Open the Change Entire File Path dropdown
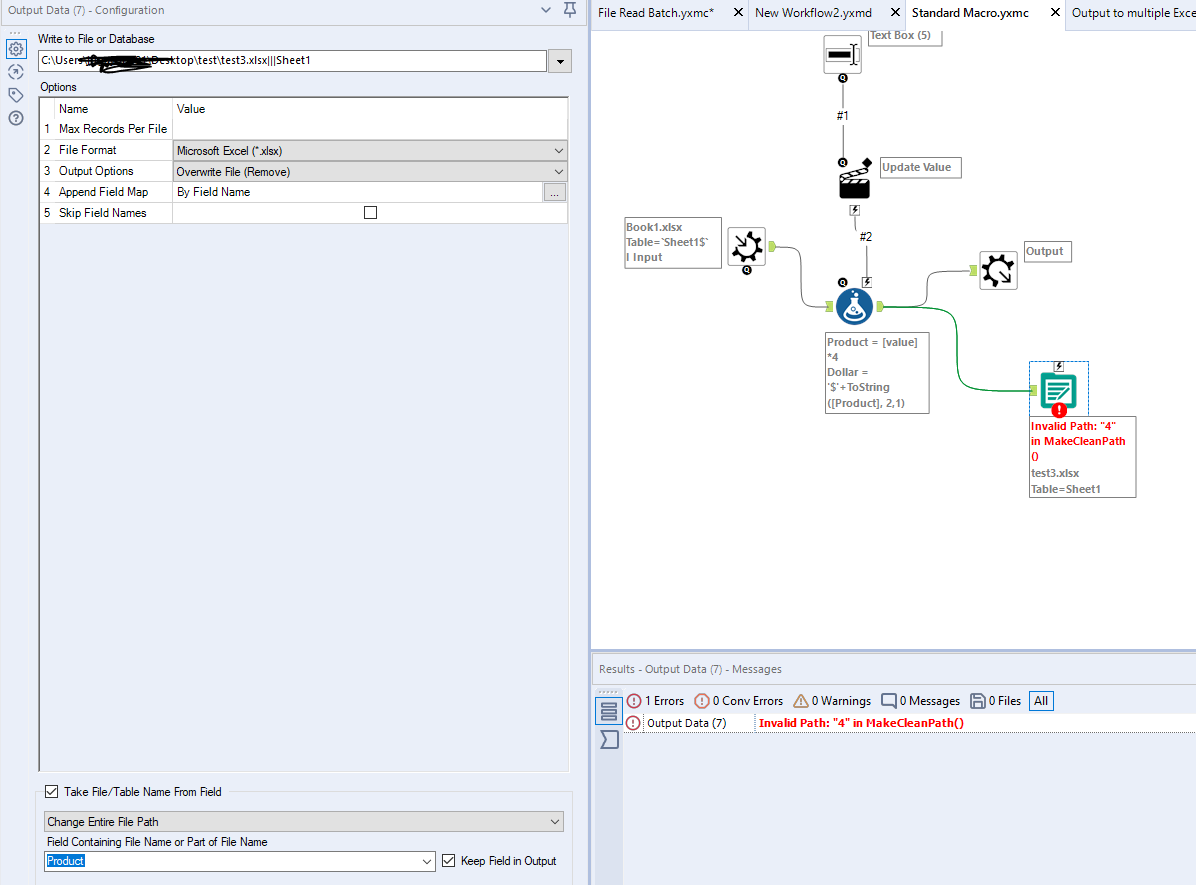This screenshot has width=1196, height=885. 304,822
